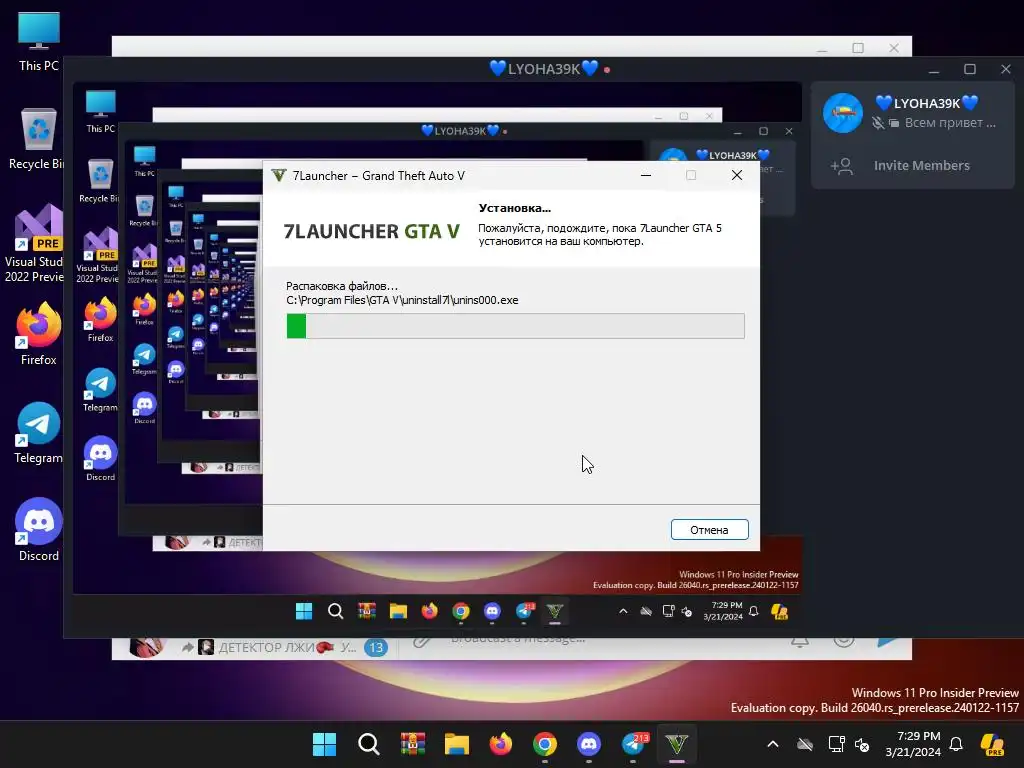Image resolution: width=1024 pixels, height=768 pixels.
Task: Open This PC desktop icon
Action: [39, 42]
